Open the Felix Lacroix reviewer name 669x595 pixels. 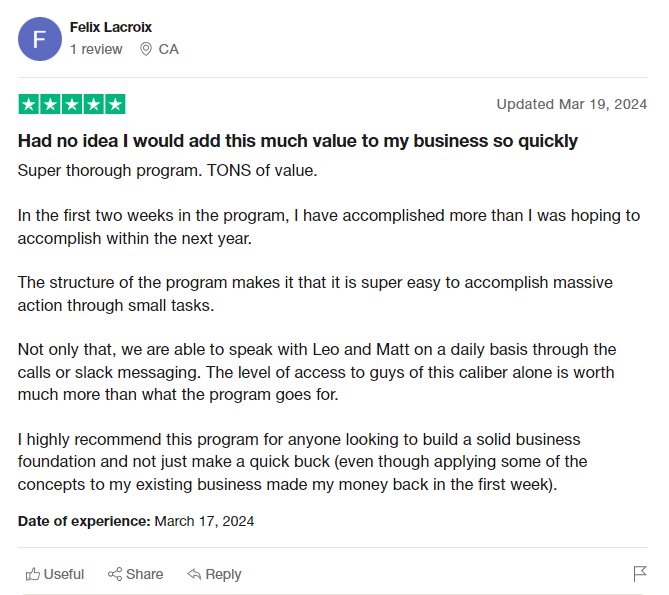(x=111, y=27)
